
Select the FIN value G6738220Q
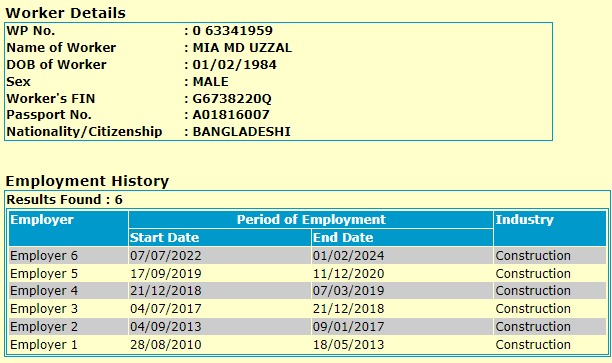click(232, 98)
